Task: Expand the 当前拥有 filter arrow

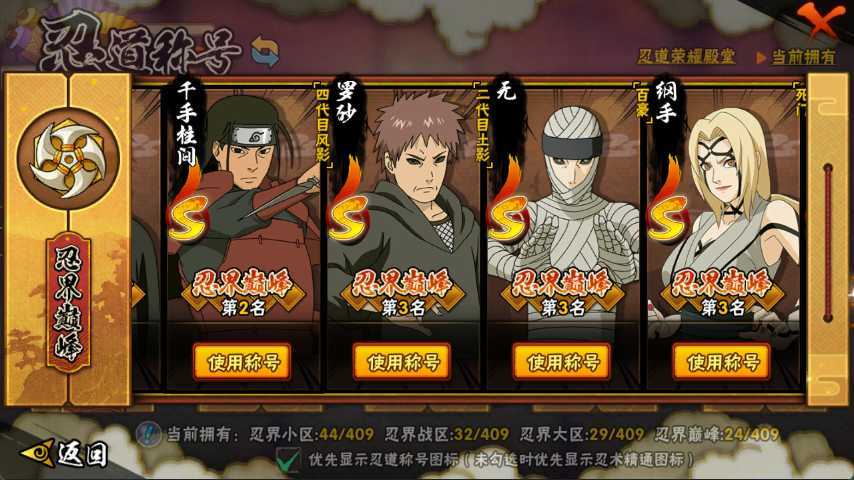Action: pyautogui.click(x=761, y=57)
